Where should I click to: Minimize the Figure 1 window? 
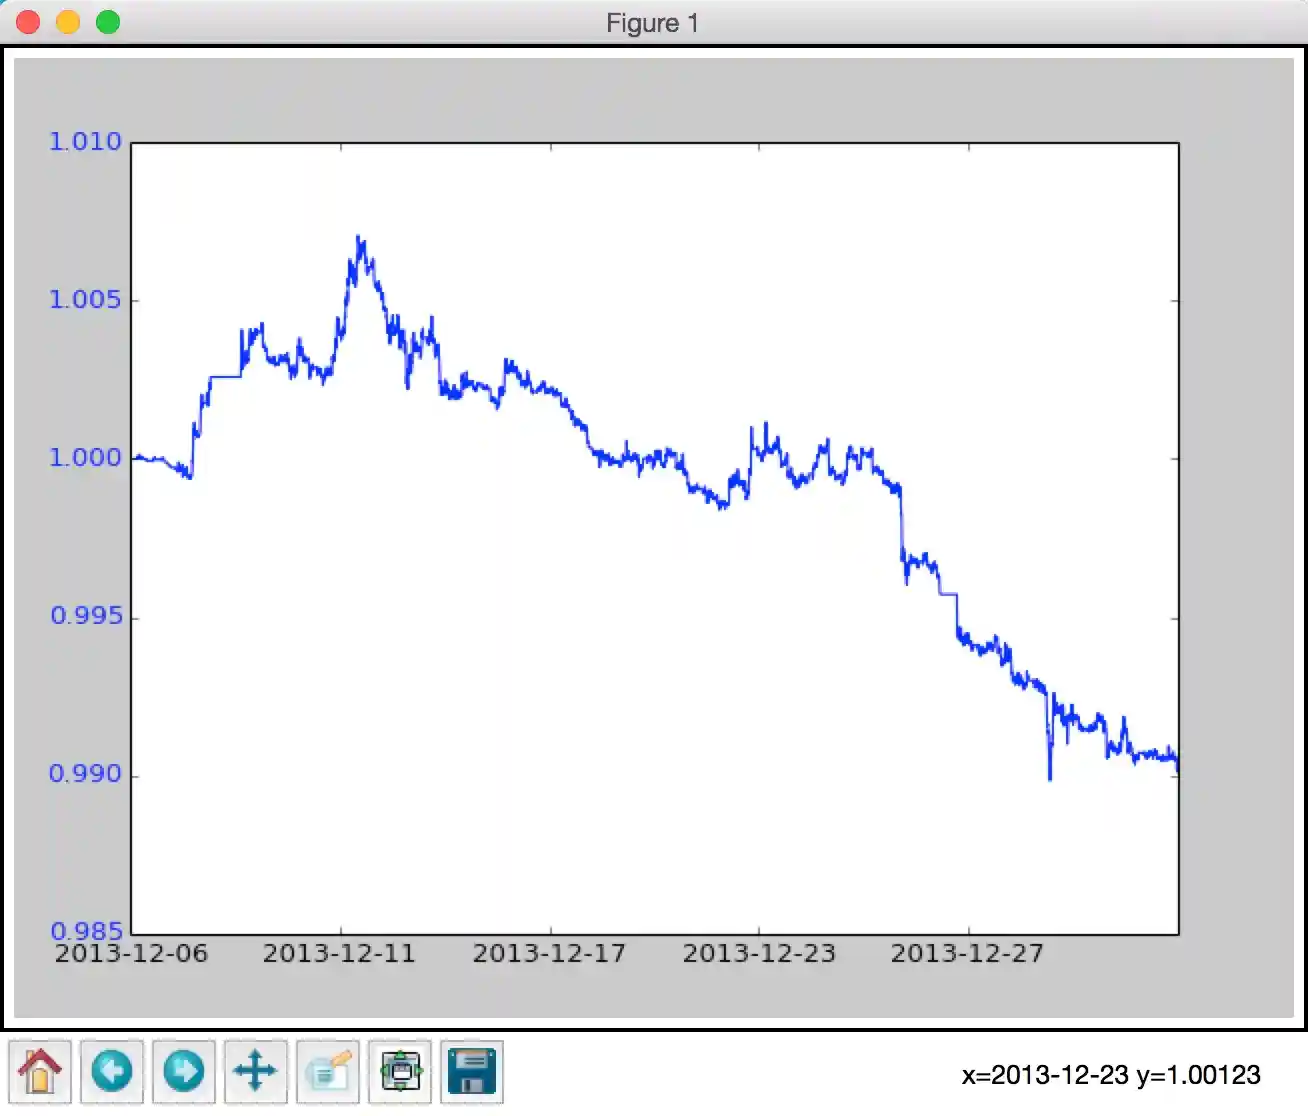coord(68,22)
